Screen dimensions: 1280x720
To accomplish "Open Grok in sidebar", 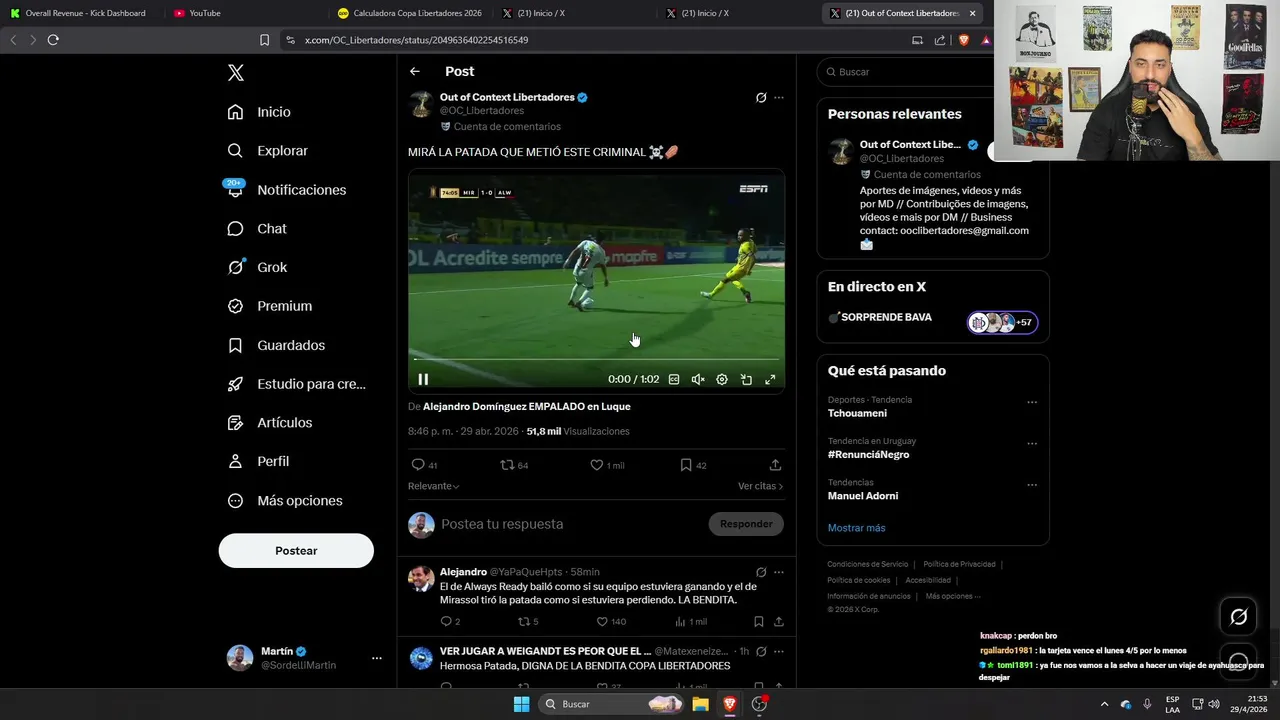I will pyautogui.click(x=257, y=267).
